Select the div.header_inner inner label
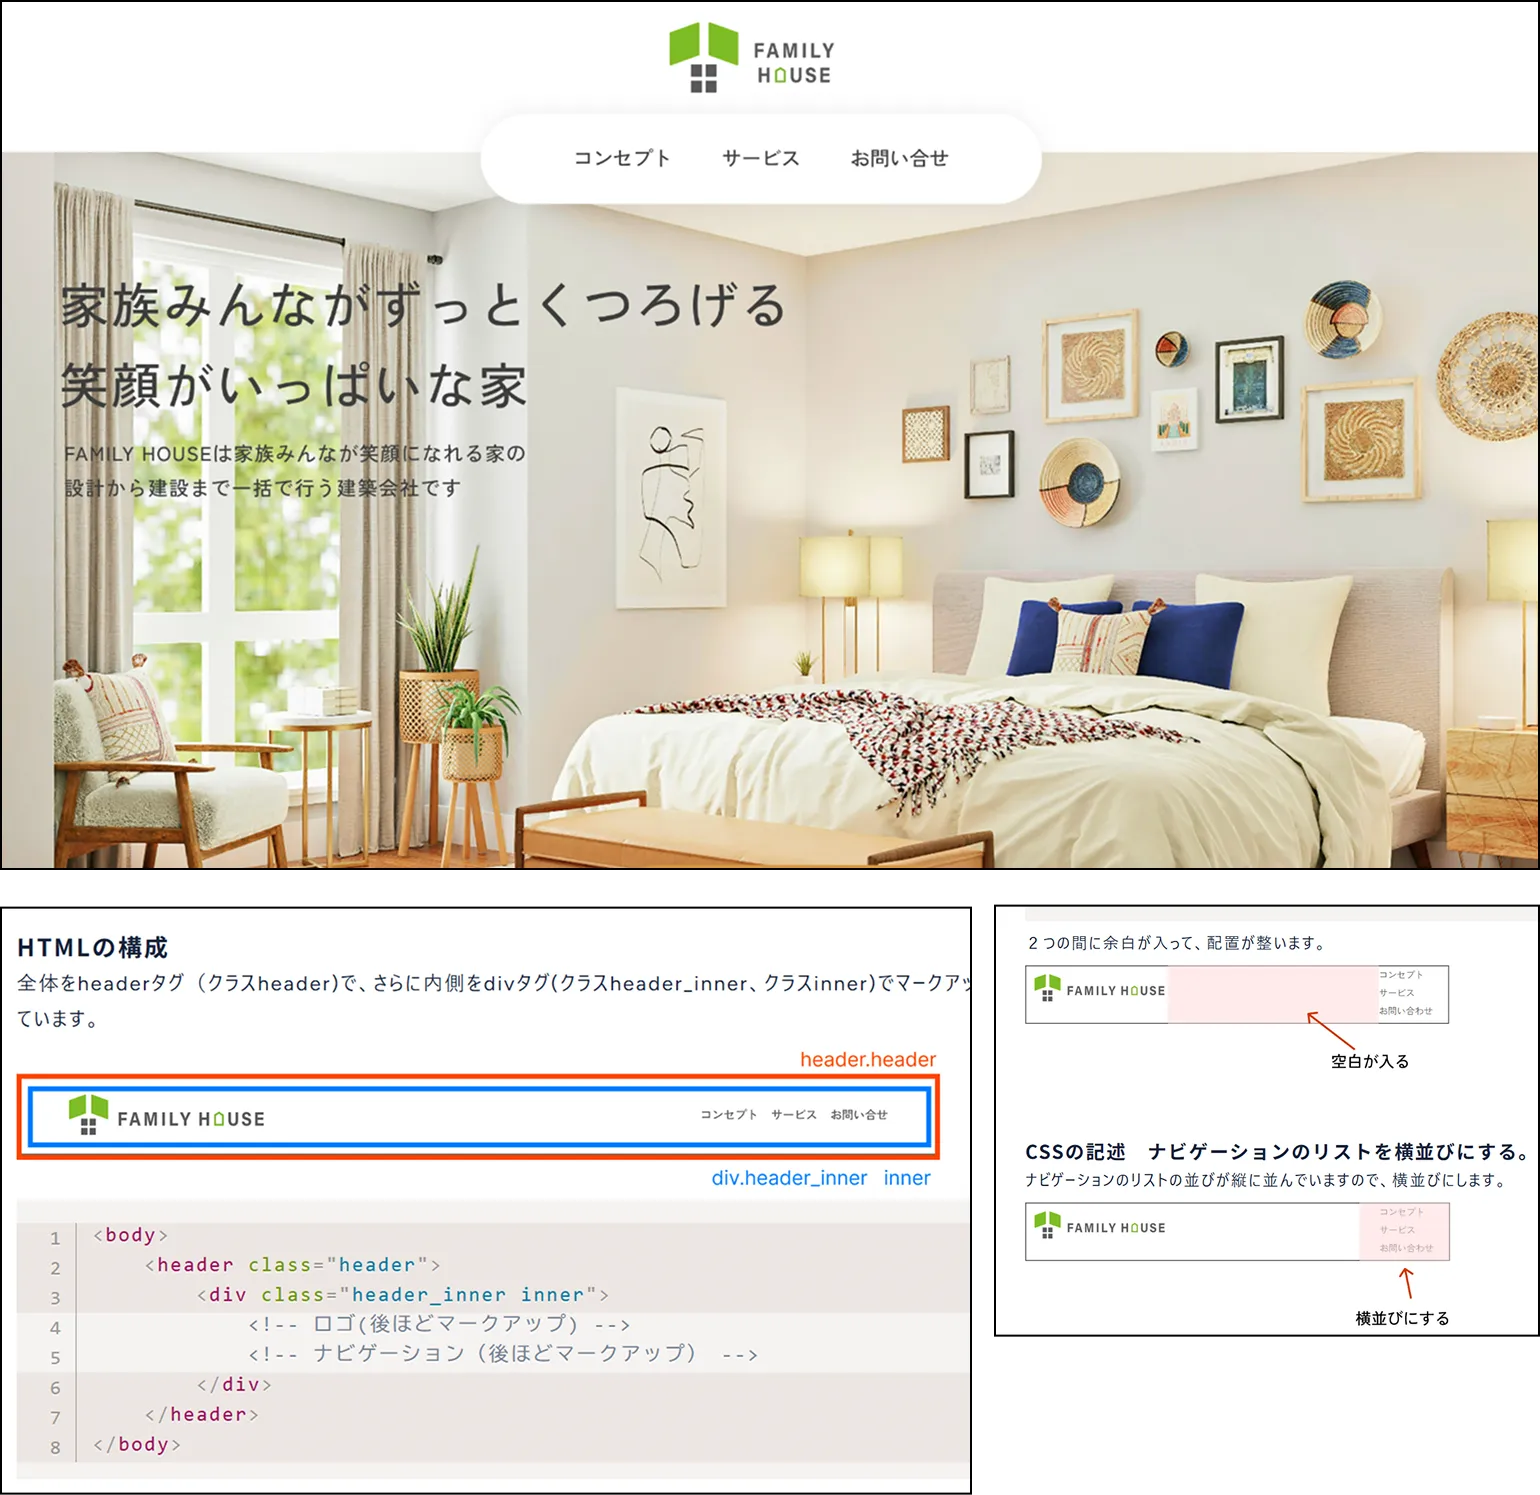 [x=820, y=1178]
